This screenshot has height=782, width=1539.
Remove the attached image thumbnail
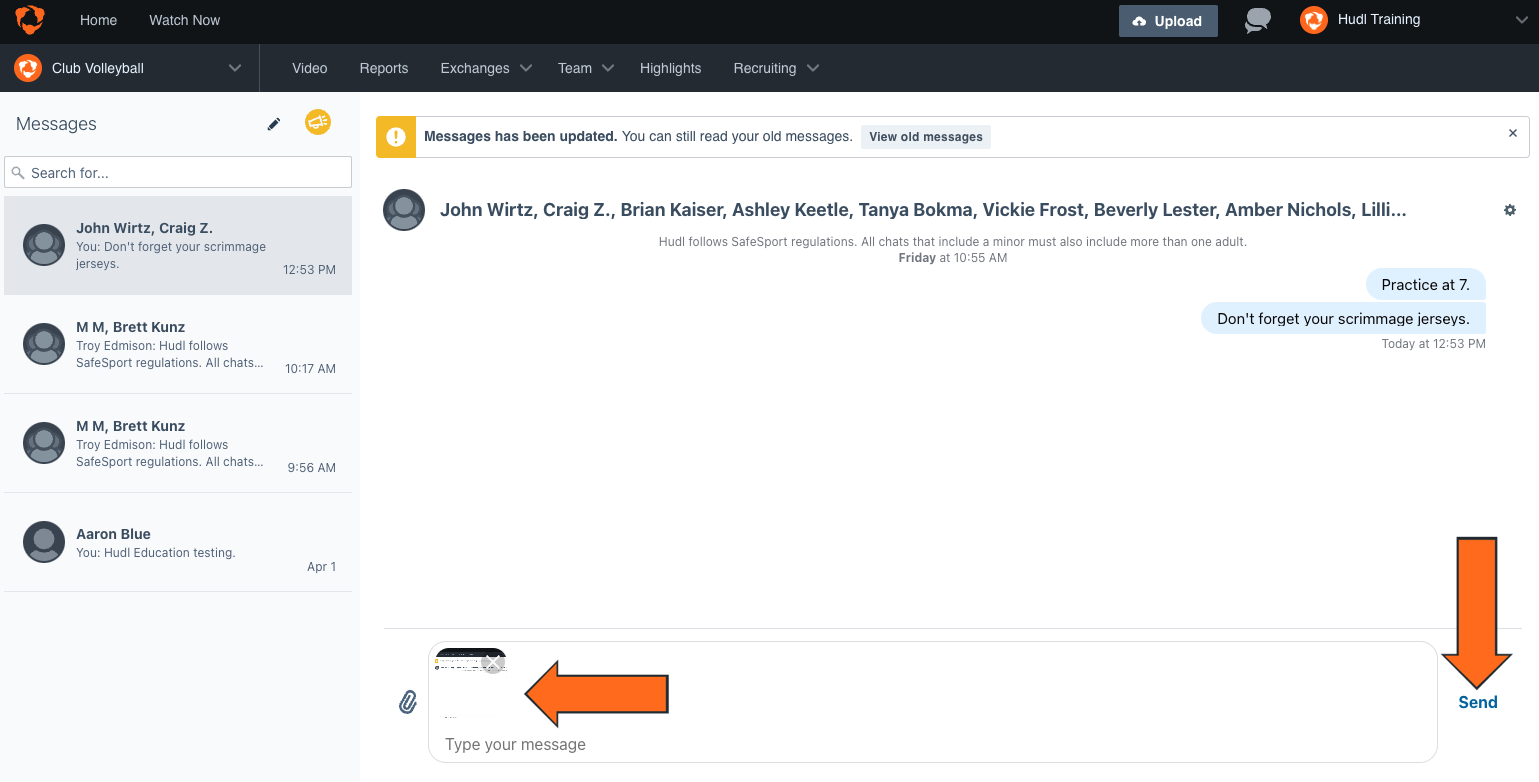[492, 663]
